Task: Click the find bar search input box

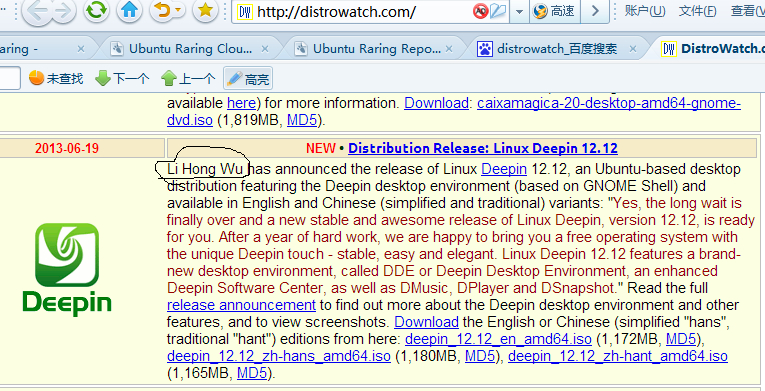Action: (10, 78)
